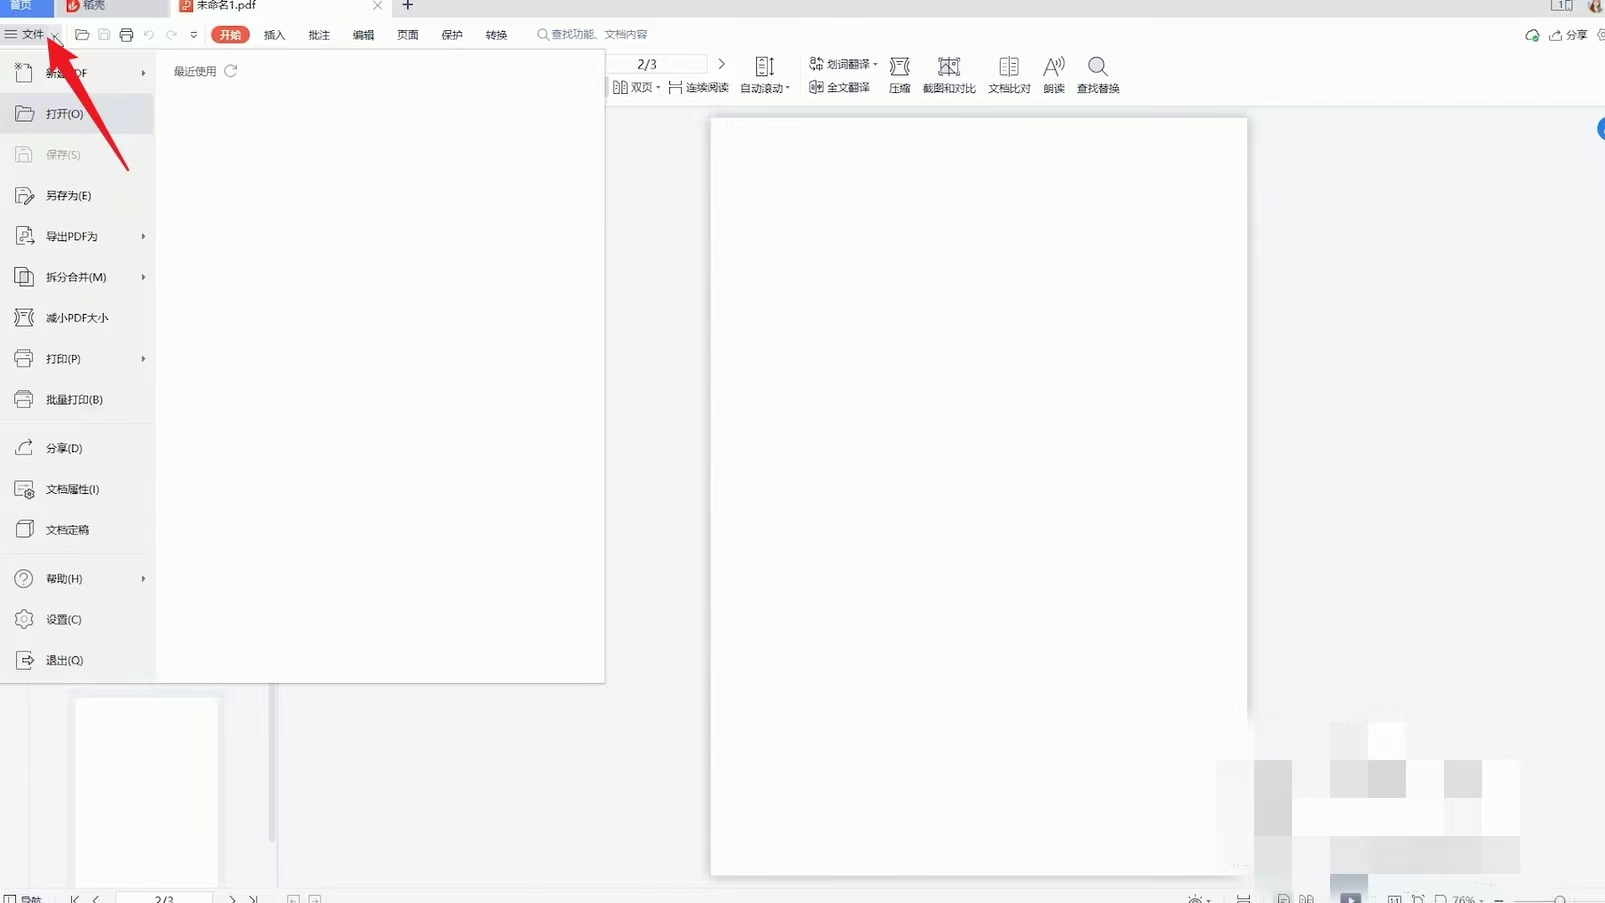The width and height of the screenshot is (1605, 903).
Task: Click the Share (分享) button at top right
Action: 1568,35
